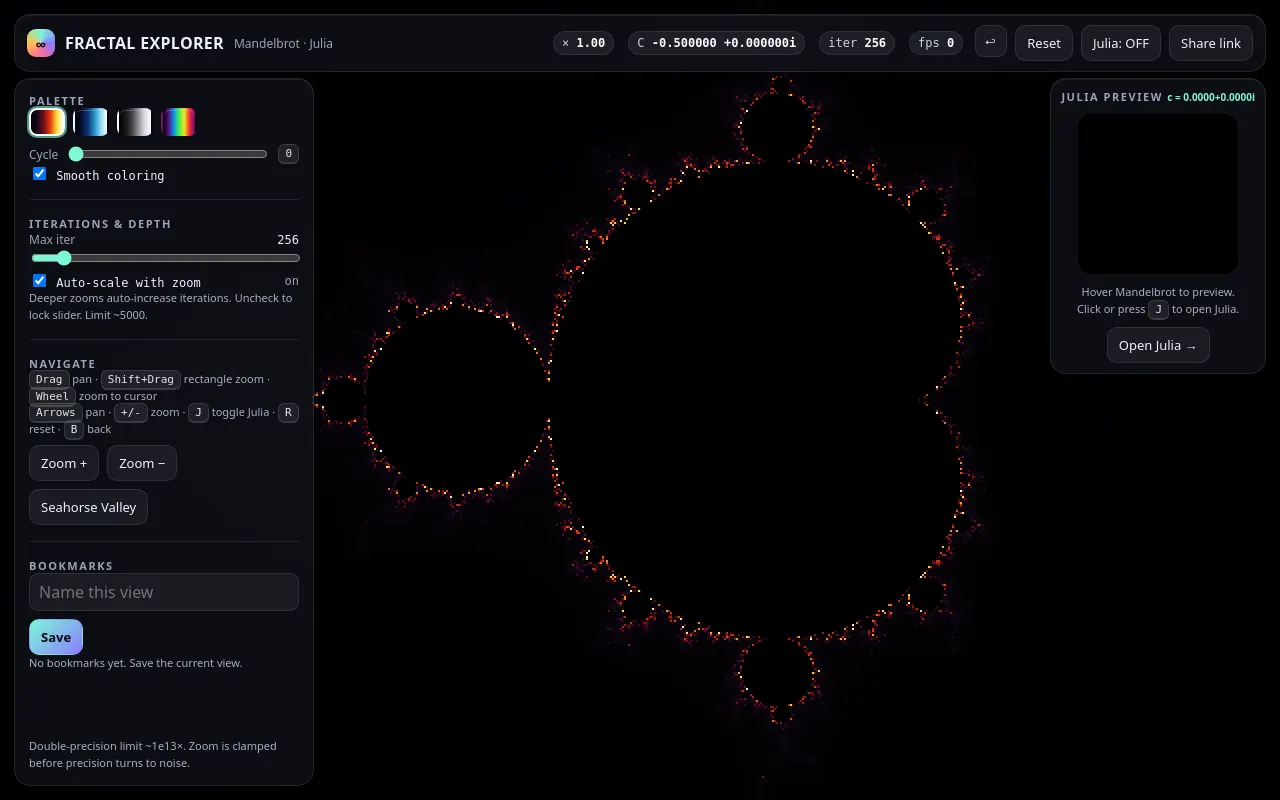The image size is (1280, 800).
Task: Click the 'Name this view' input field
Action: point(164,592)
